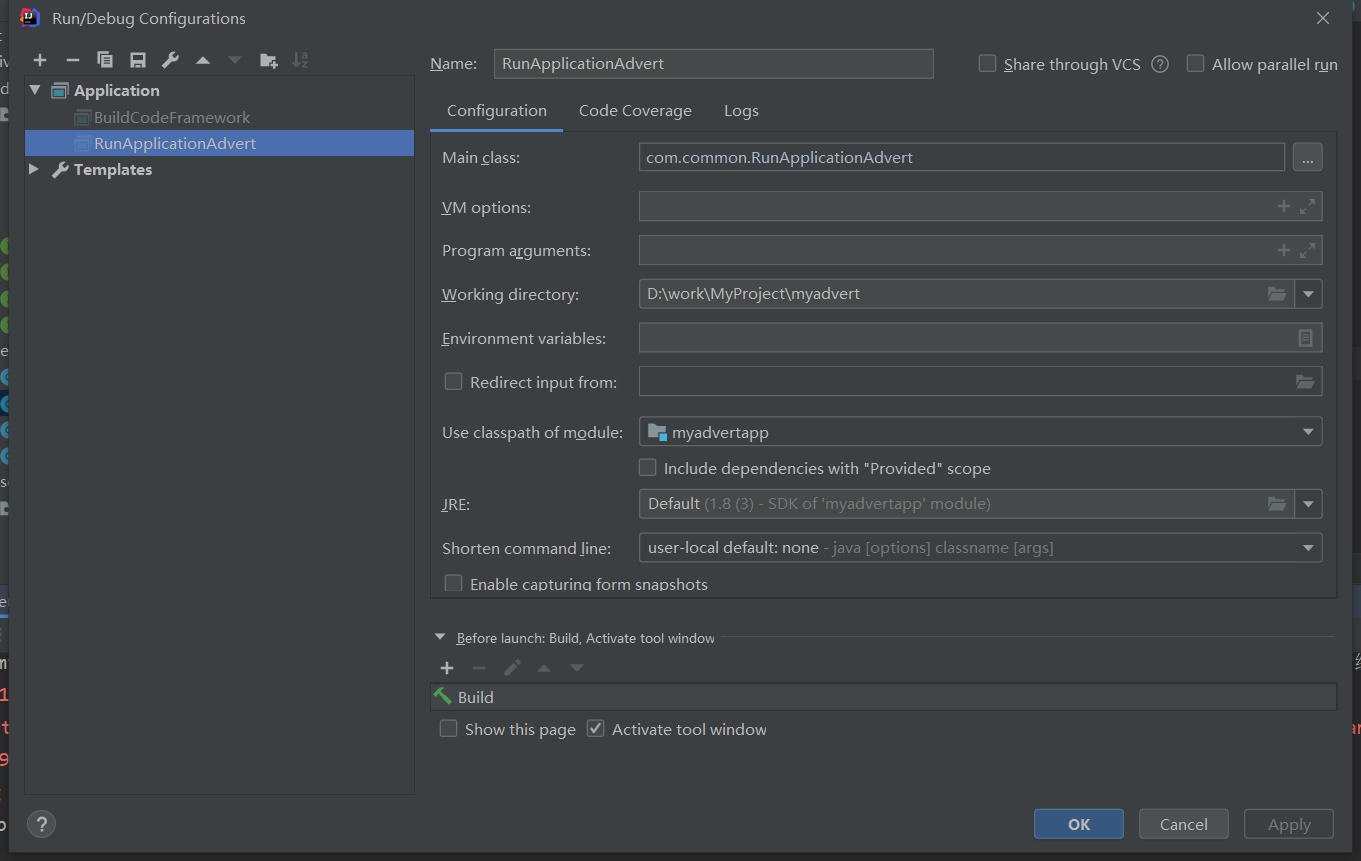Add a Before launch task
Image resolution: width=1361 pixels, height=861 pixels.
(x=447, y=668)
